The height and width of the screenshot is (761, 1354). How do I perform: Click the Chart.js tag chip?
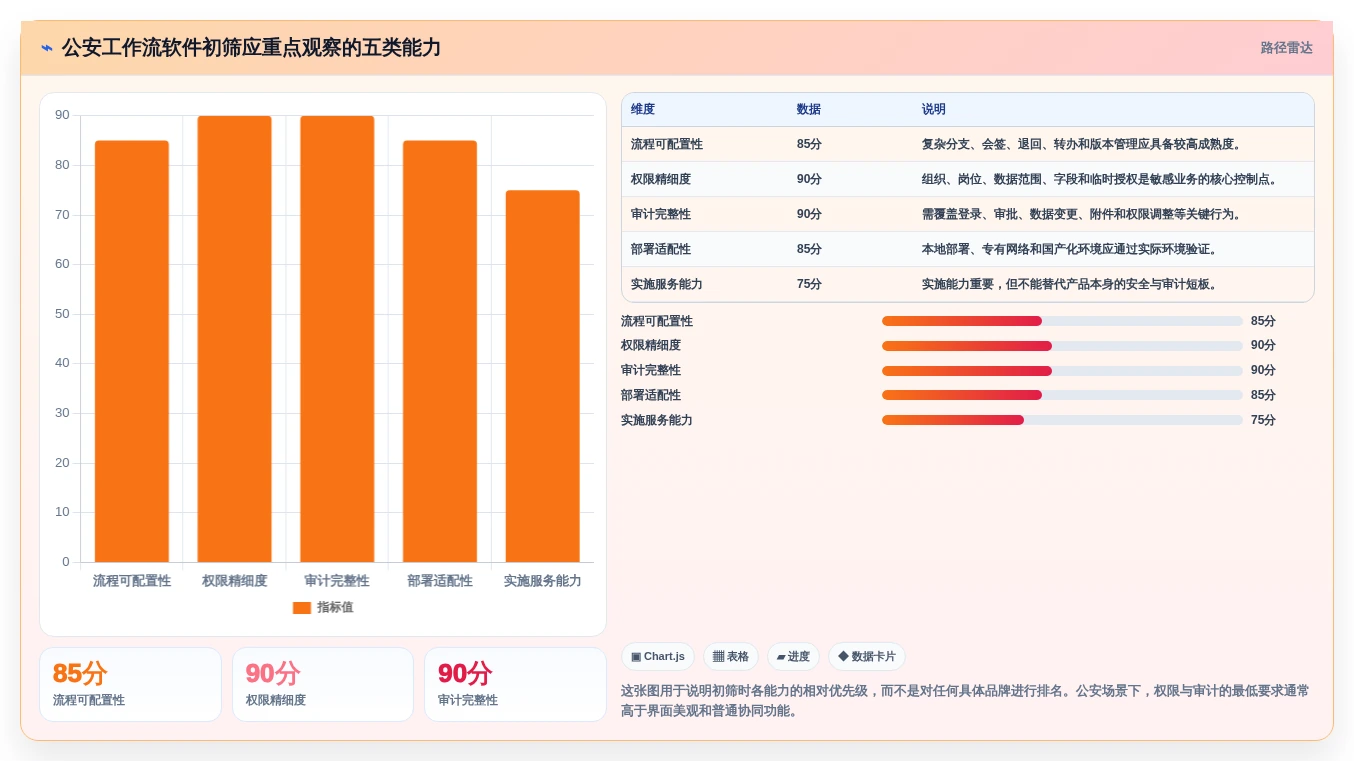(658, 657)
